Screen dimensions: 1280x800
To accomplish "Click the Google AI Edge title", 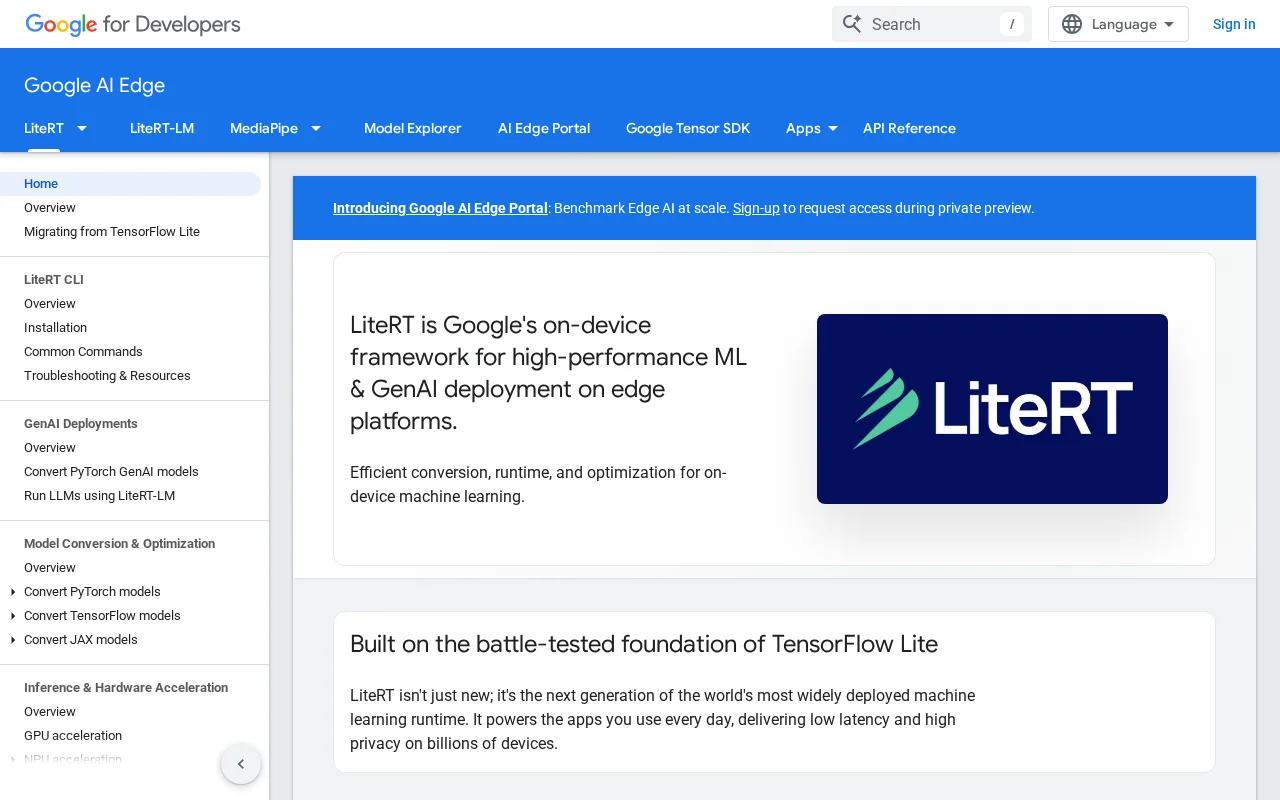I will pyautogui.click(x=94, y=85).
